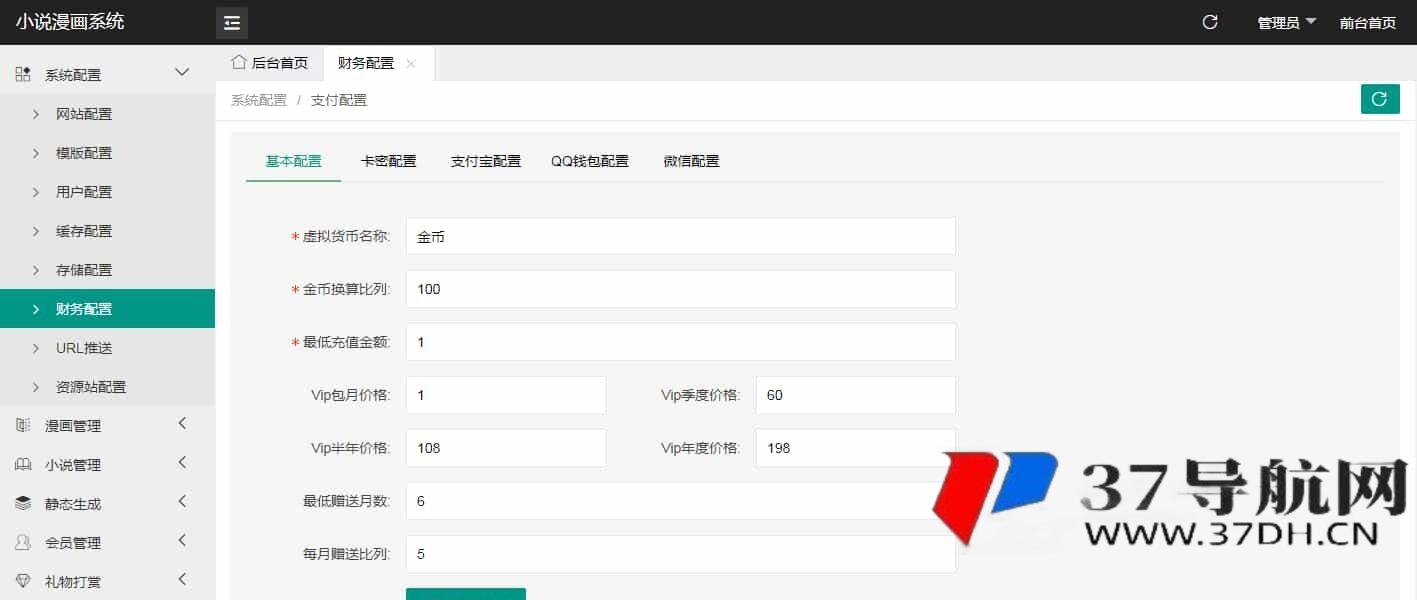Click the 前台首页 link
The image size is (1417, 600).
pyautogui.click(x=1368, y=21)
